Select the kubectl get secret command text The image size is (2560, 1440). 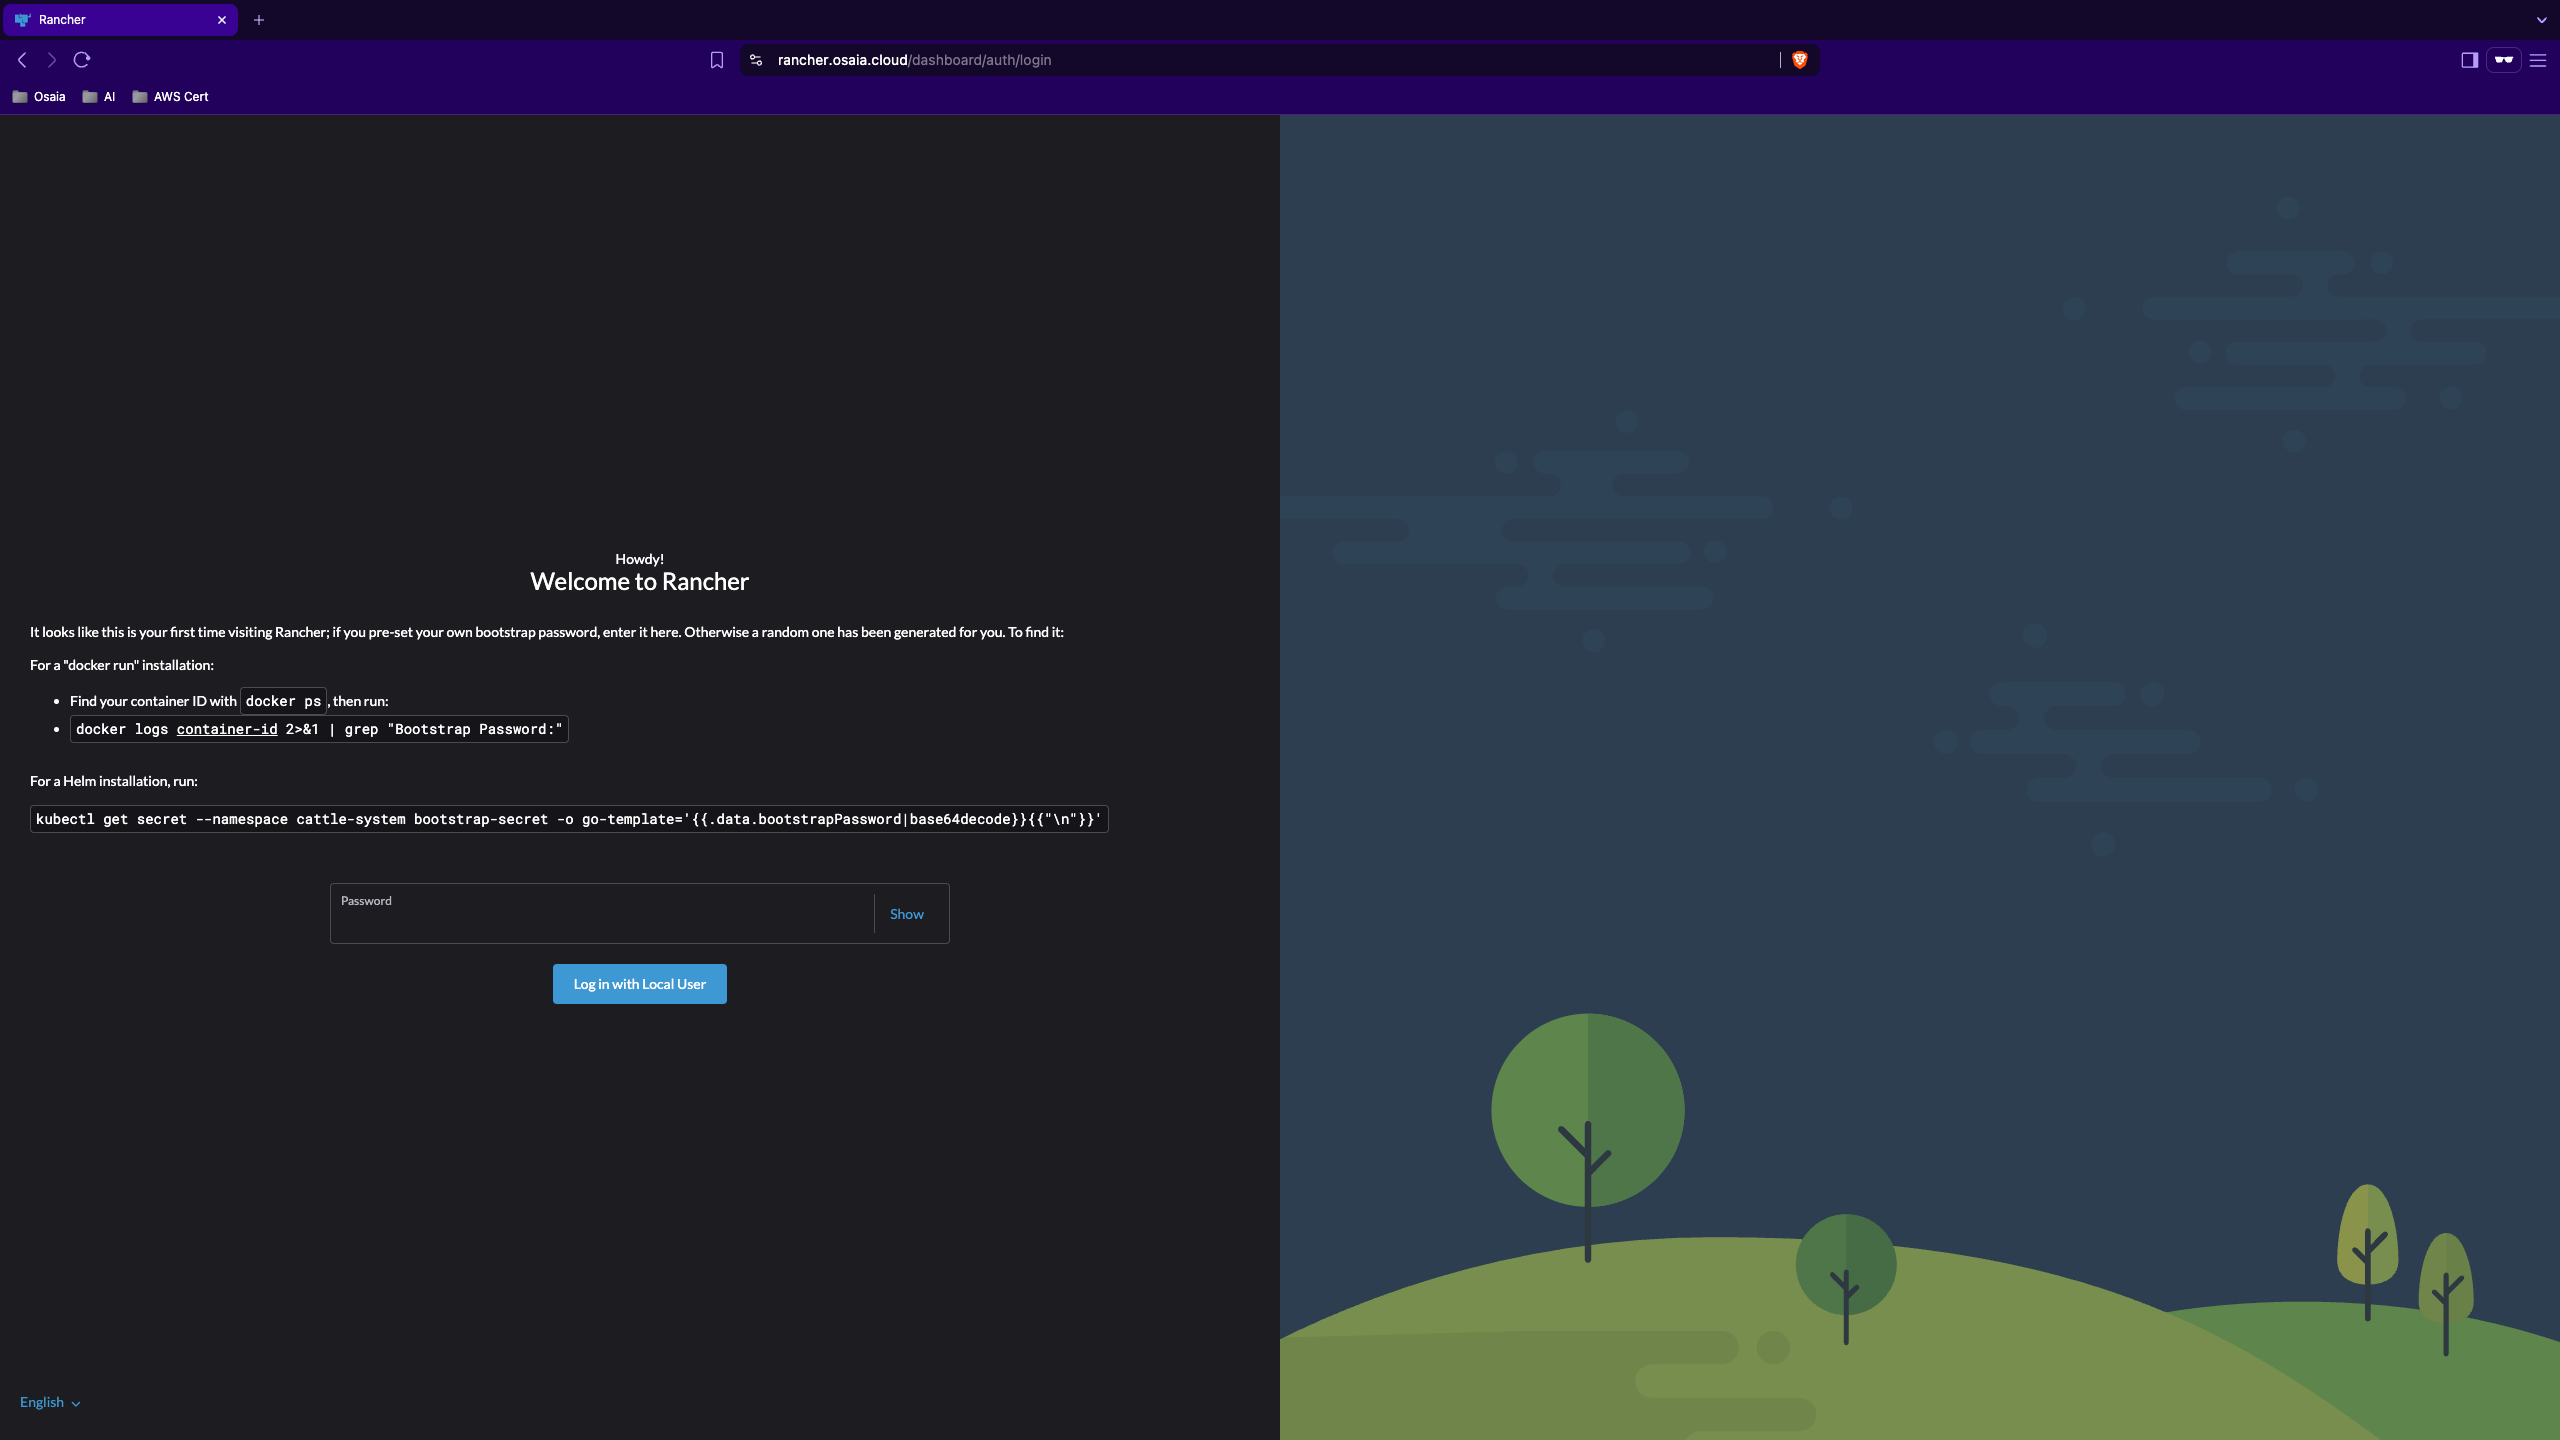[569, 819]
